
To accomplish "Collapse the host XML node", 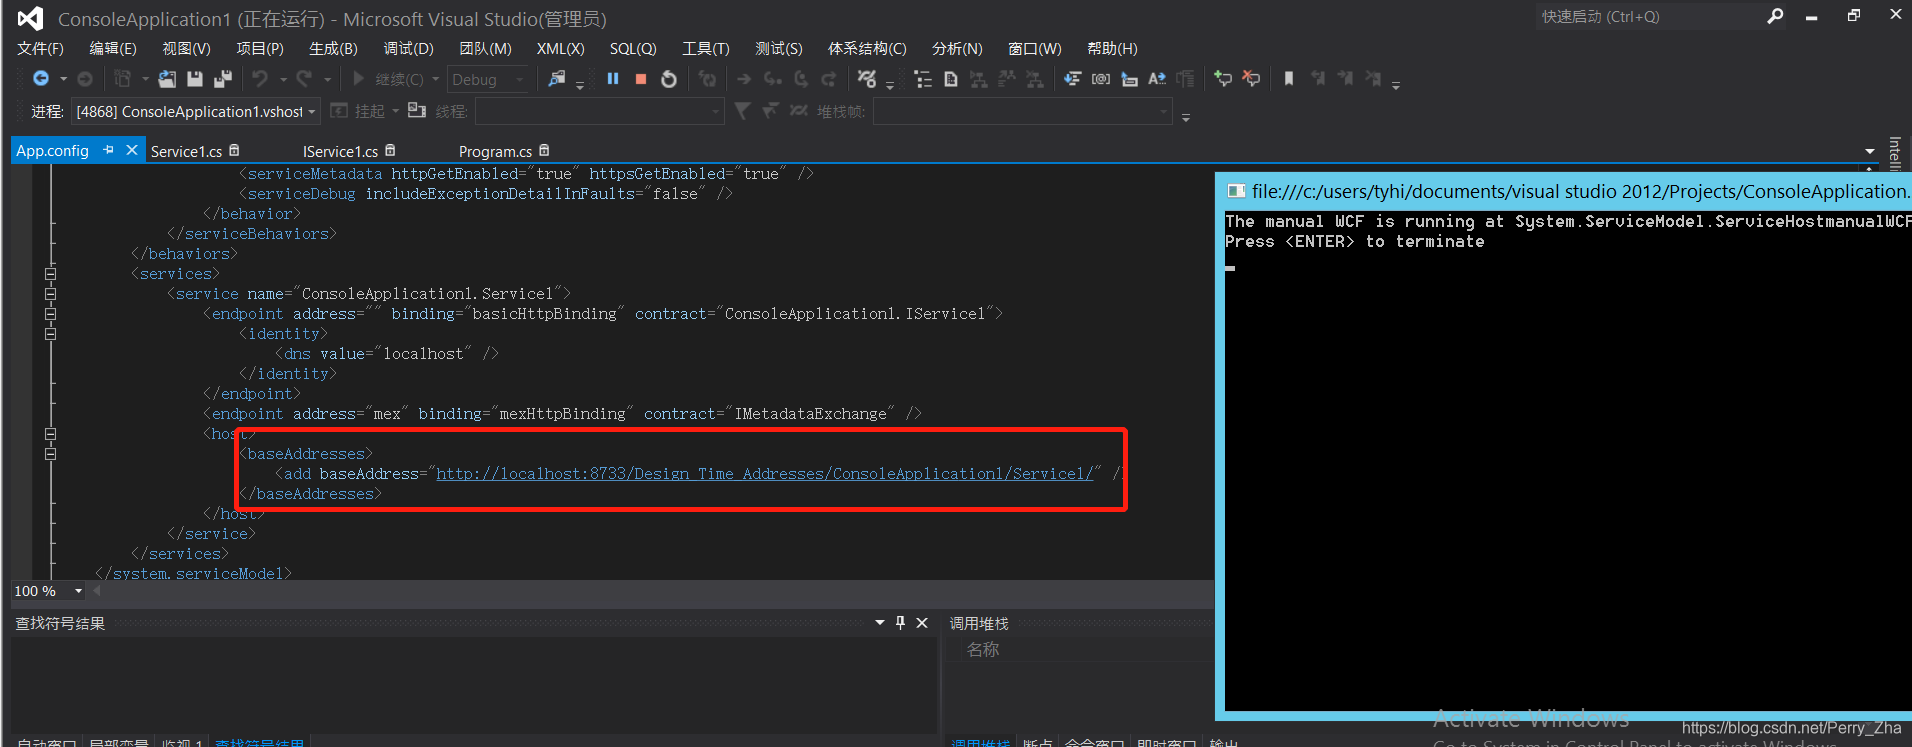I will (50, 434).
